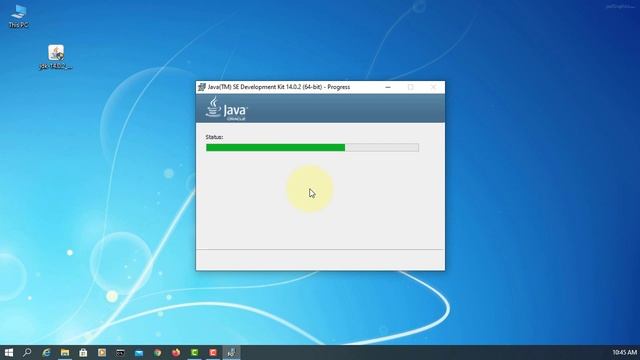Image resolution: width=640 pixels, height=360 pixels.
Task: Launch Internet Explorer from taskbar
Action: [x=46, y=352]
